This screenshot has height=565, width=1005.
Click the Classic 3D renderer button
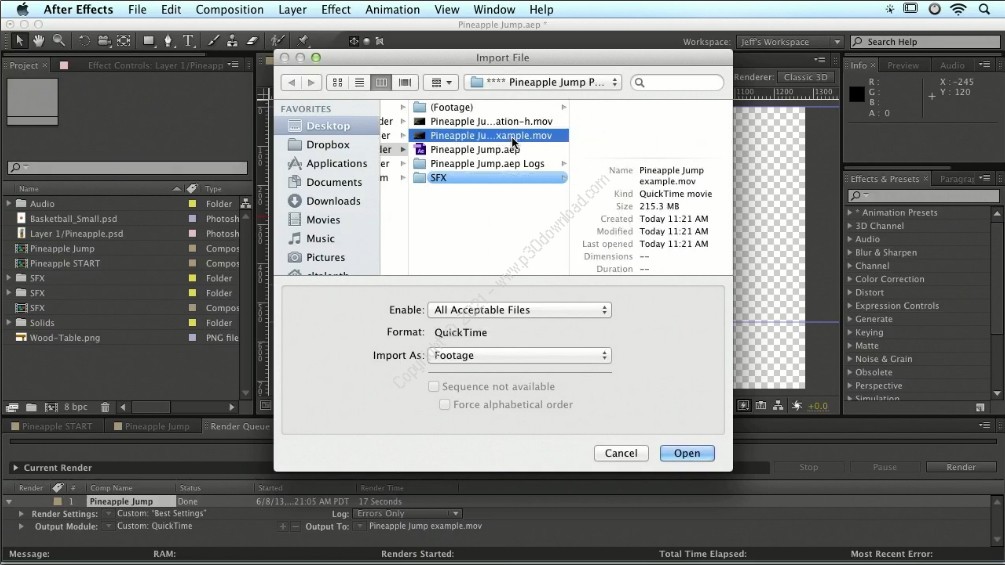click(x=806, y=77)
